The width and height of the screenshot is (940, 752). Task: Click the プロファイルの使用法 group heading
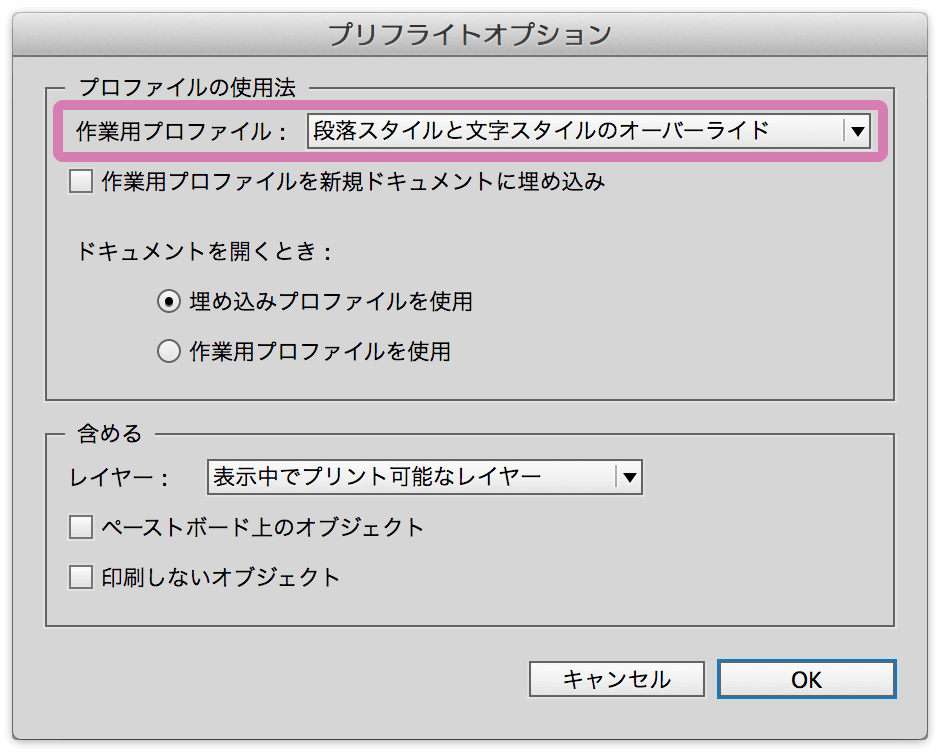pyautogui.click(x=188, y=88)
